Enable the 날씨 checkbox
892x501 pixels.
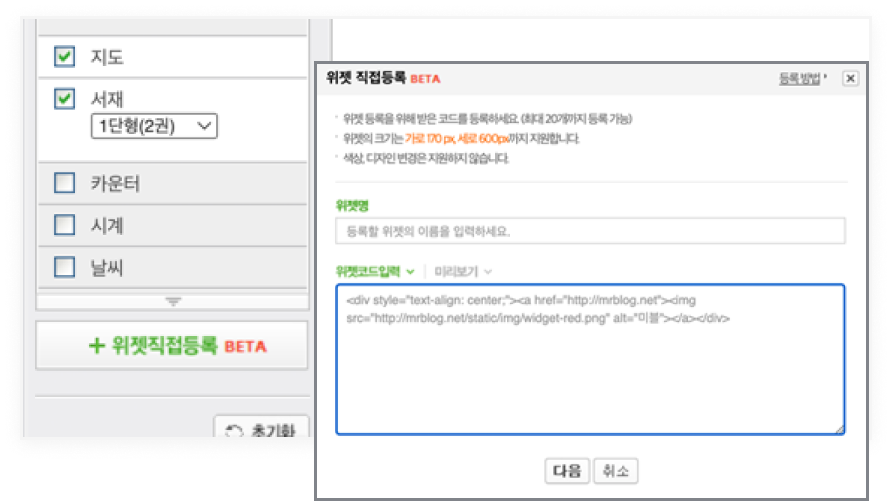[64, 267]
